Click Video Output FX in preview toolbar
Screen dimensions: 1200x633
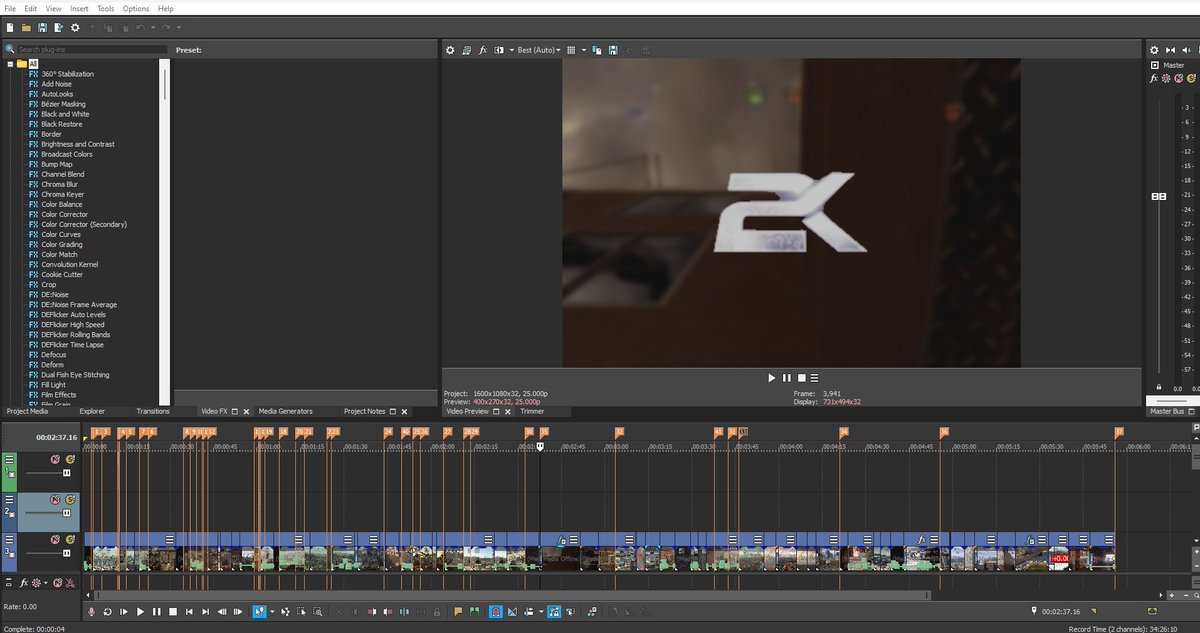482,50
